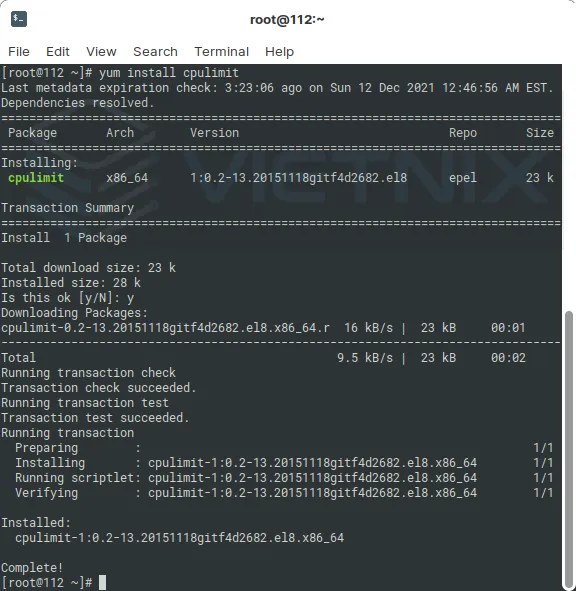Click the root@112:~ window title
The height and width of the screenshot is (591, 576).
[287, 20]
